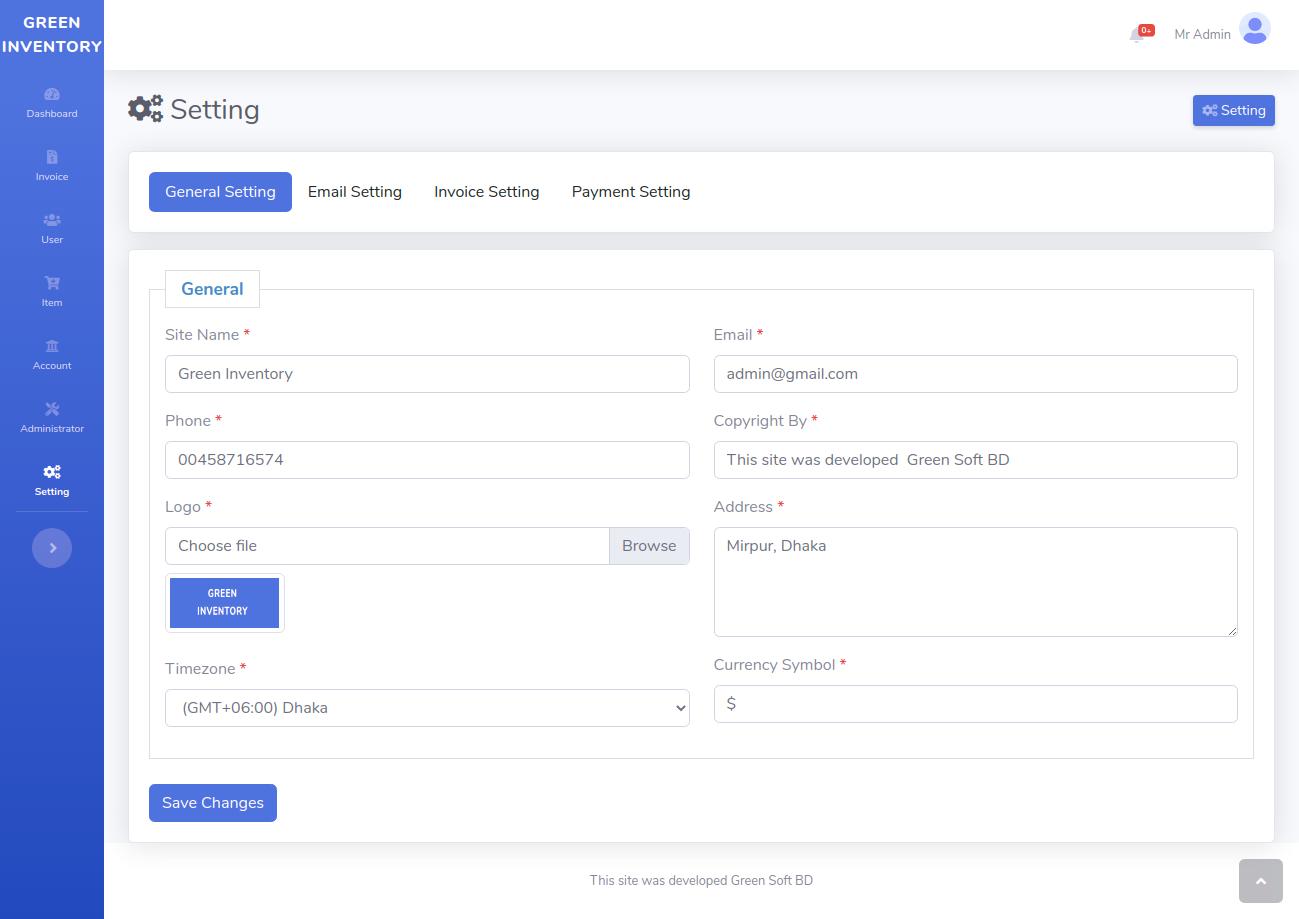Click the Site Name input field
The width and height of the screenshot is (1299, 919).
click(x=427, y=374)
